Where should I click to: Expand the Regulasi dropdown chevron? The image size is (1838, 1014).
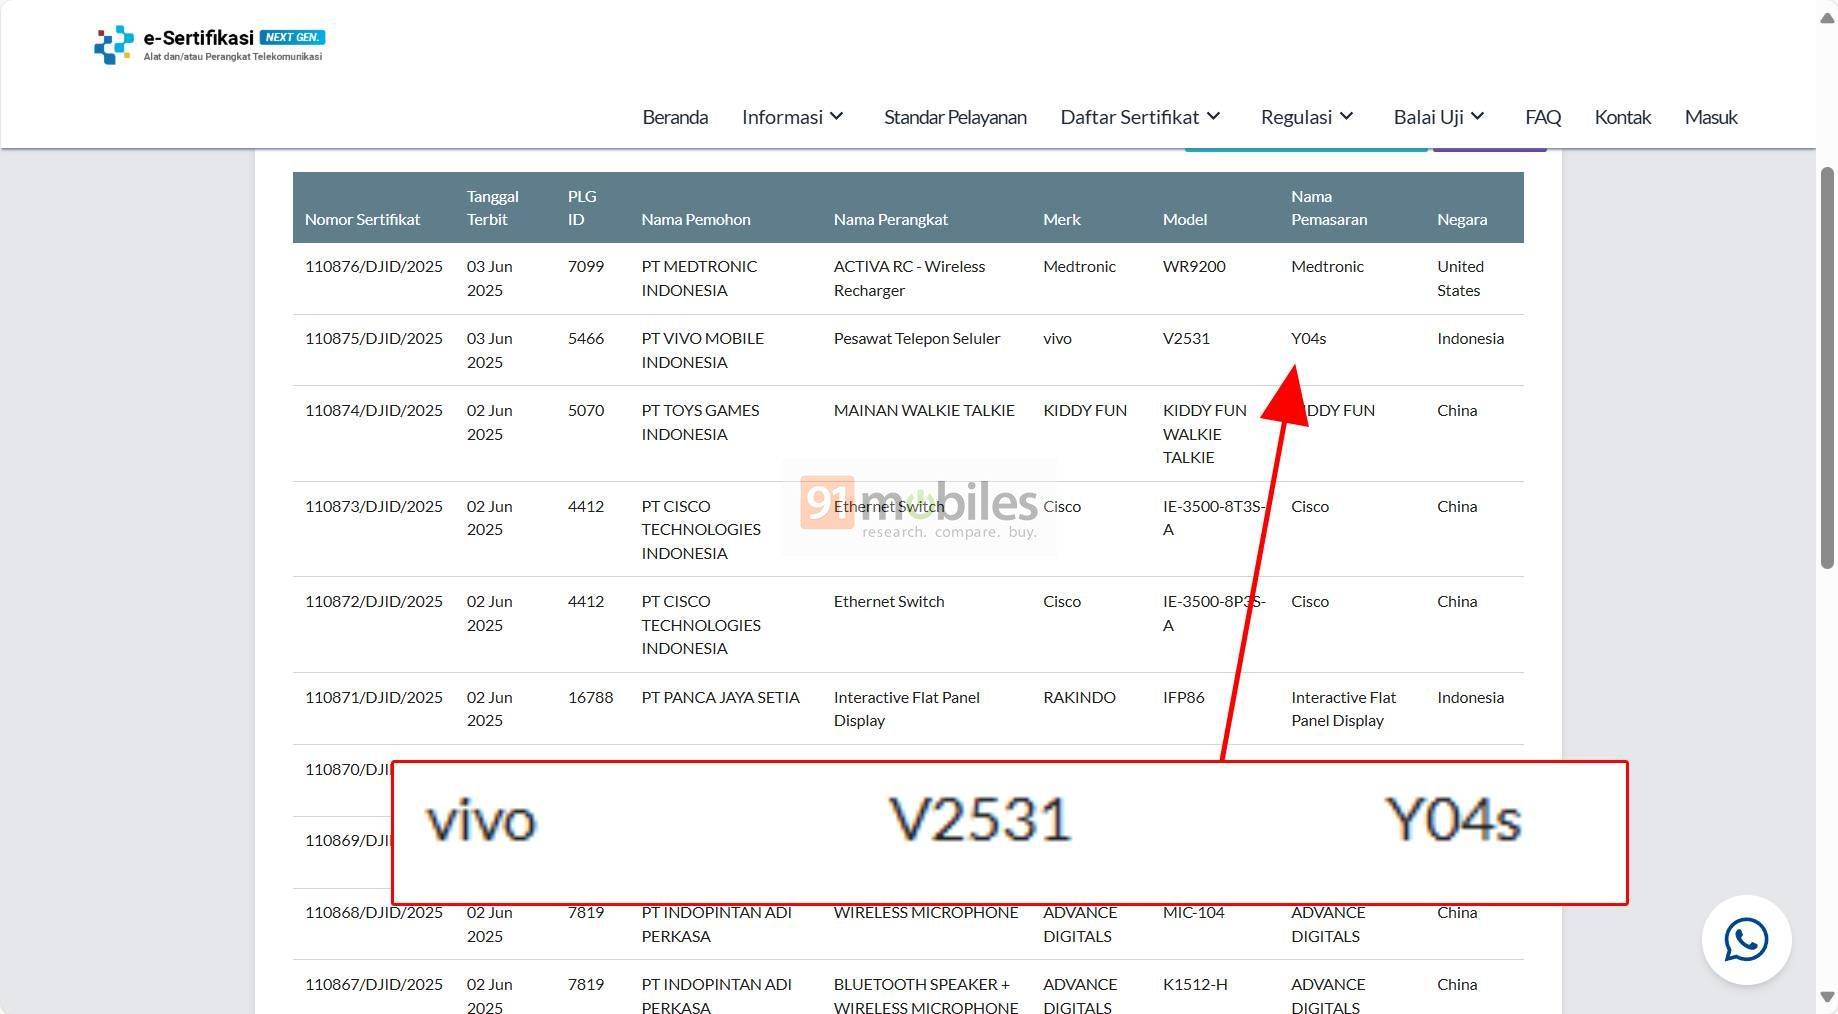click(1346, 117)
